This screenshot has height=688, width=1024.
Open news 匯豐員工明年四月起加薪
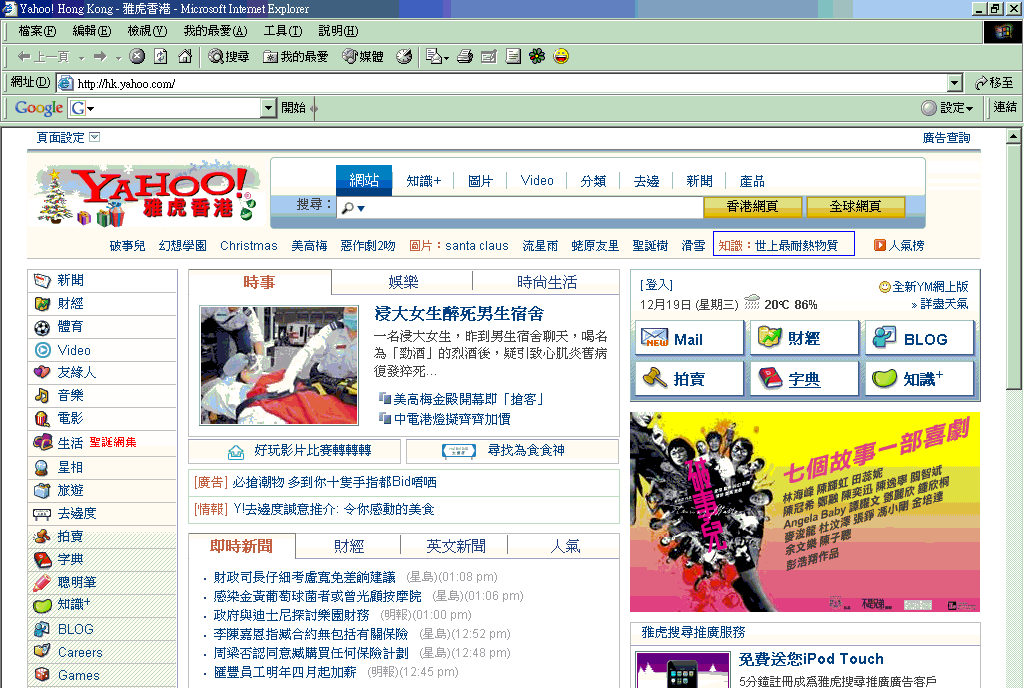[x=285, y=672]
